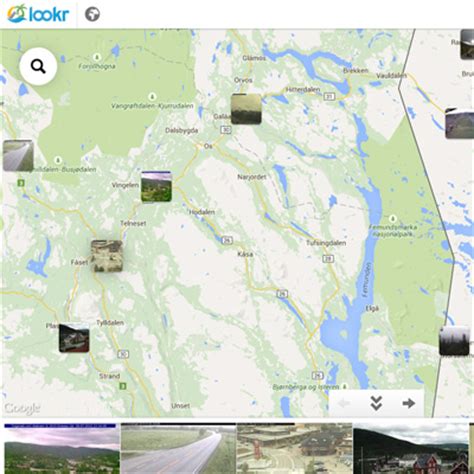Select the road webcam thumbnail in bottom strip
474x474 pixels.
178,449
